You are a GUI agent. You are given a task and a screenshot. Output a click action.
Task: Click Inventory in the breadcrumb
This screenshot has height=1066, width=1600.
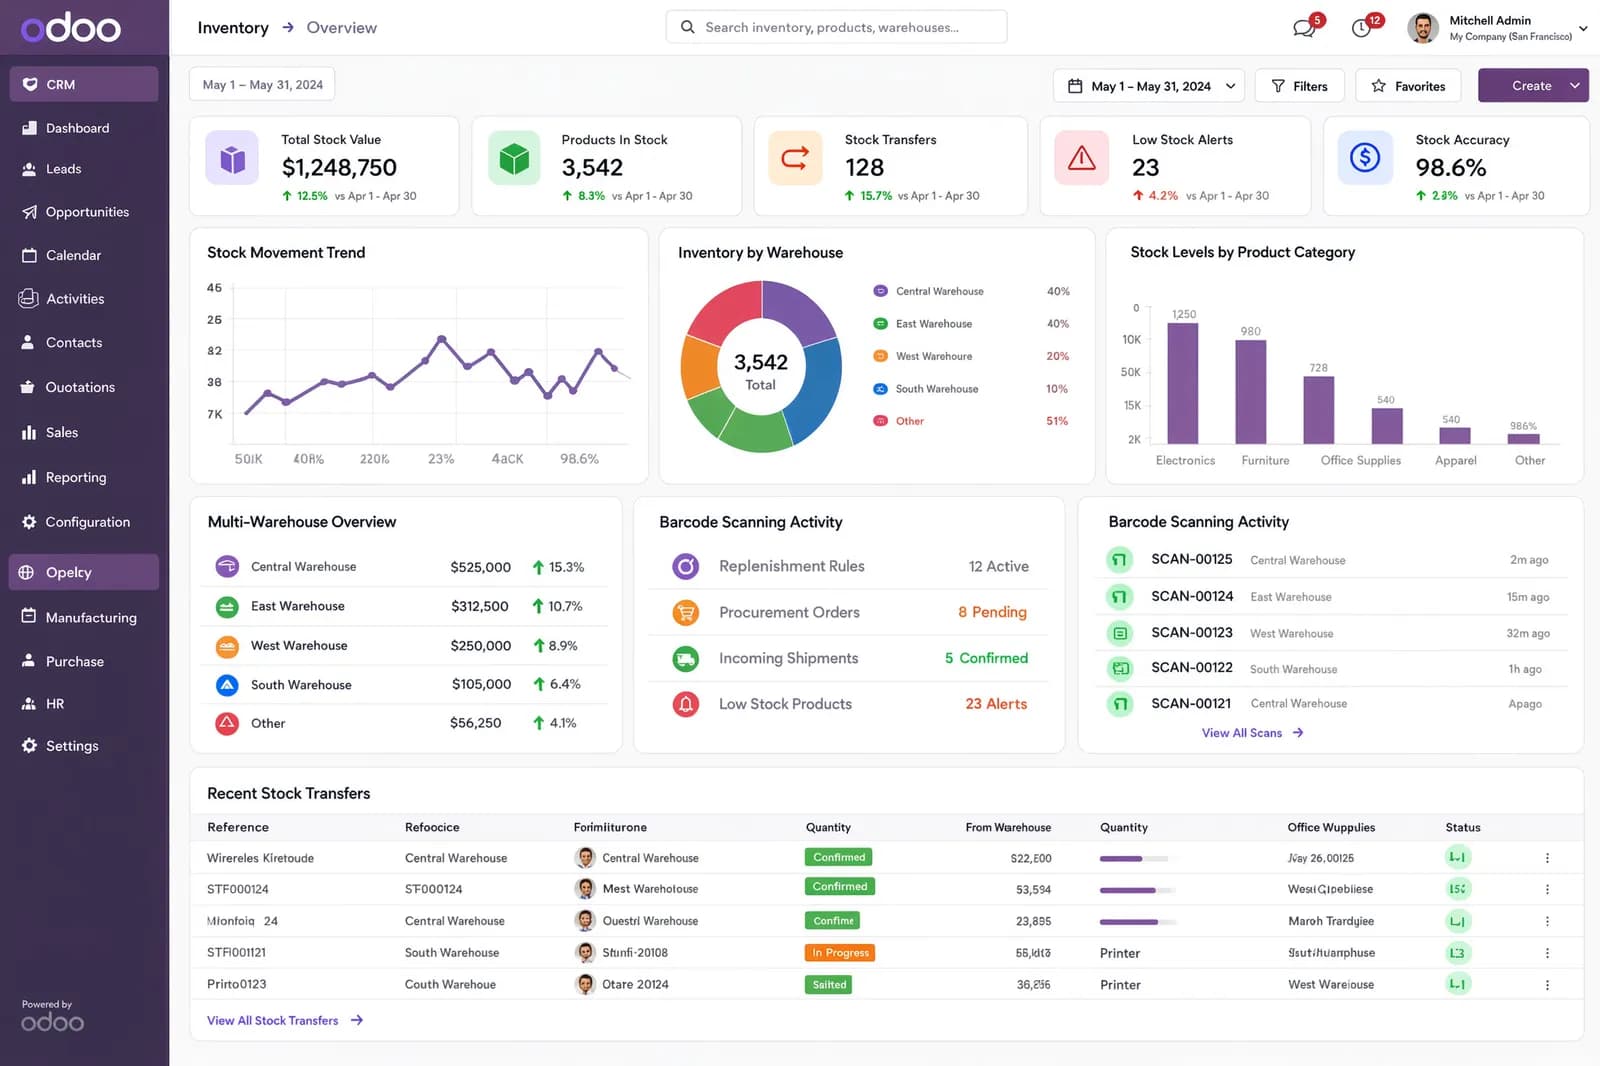pos(233,28)
